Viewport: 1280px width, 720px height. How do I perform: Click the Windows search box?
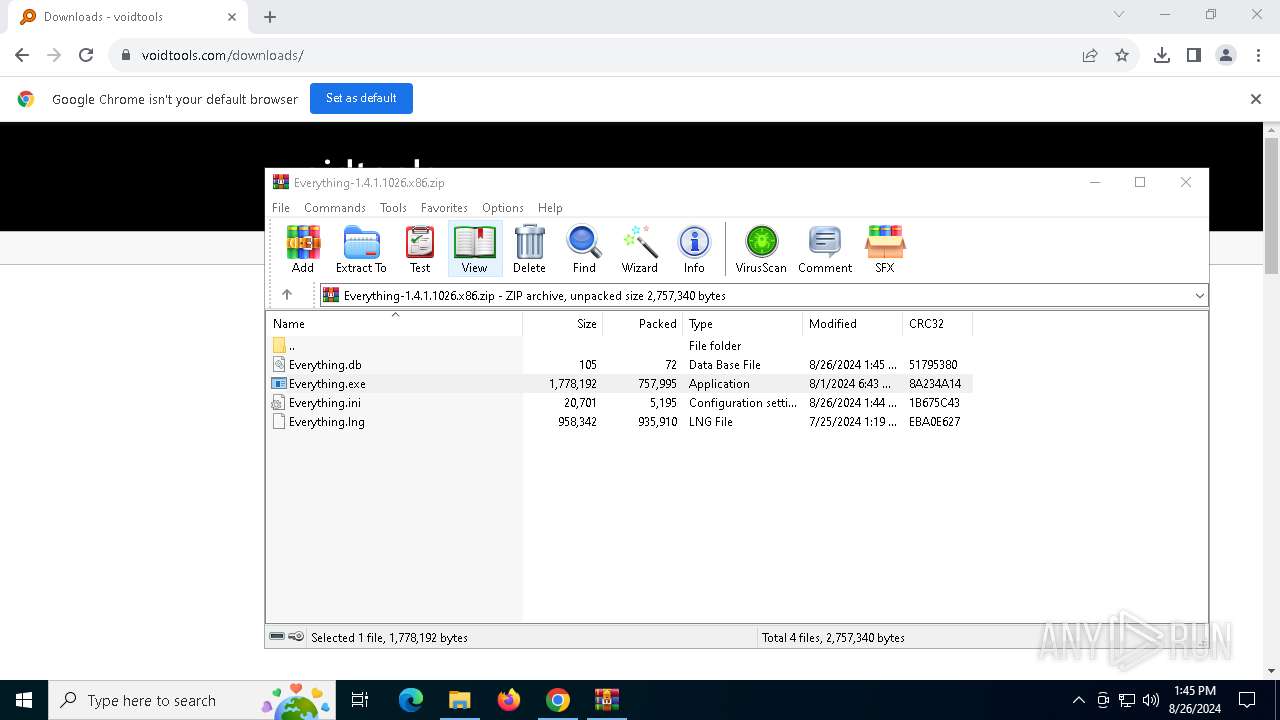192,700
